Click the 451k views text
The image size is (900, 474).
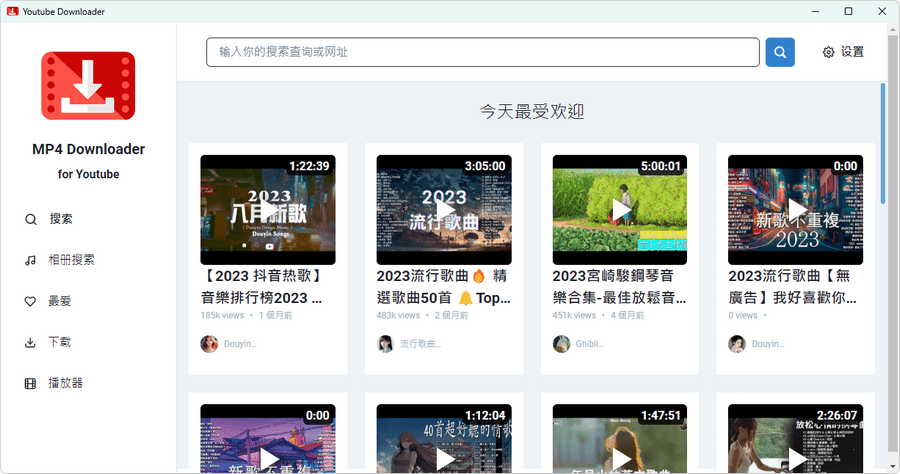pos(574,315)
